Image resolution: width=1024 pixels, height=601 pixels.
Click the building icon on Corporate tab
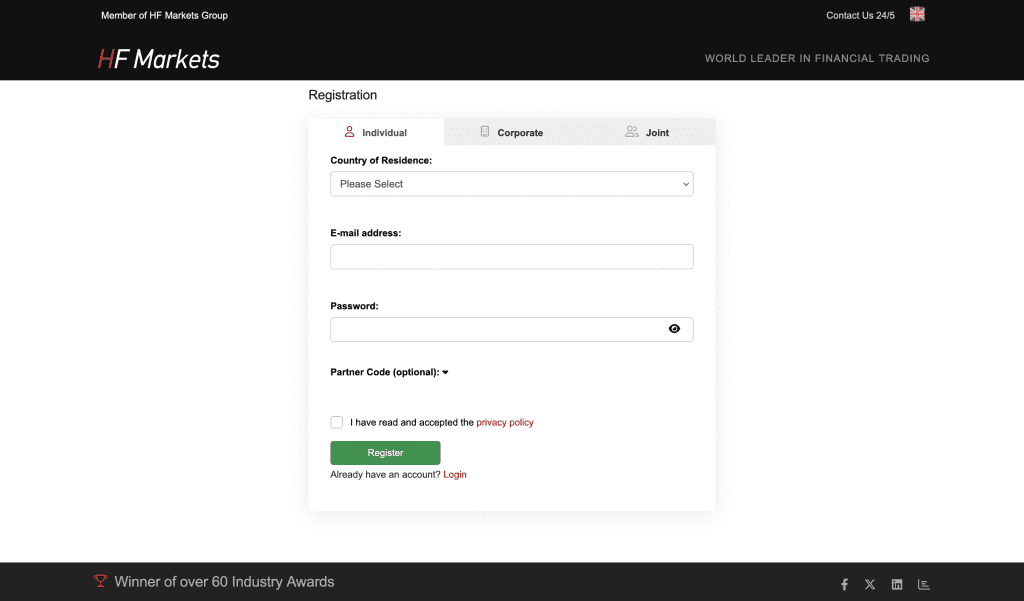click(485, 132)
